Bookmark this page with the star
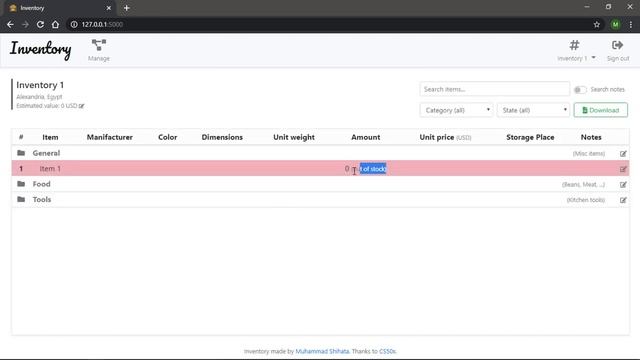 tap(597, 24)
